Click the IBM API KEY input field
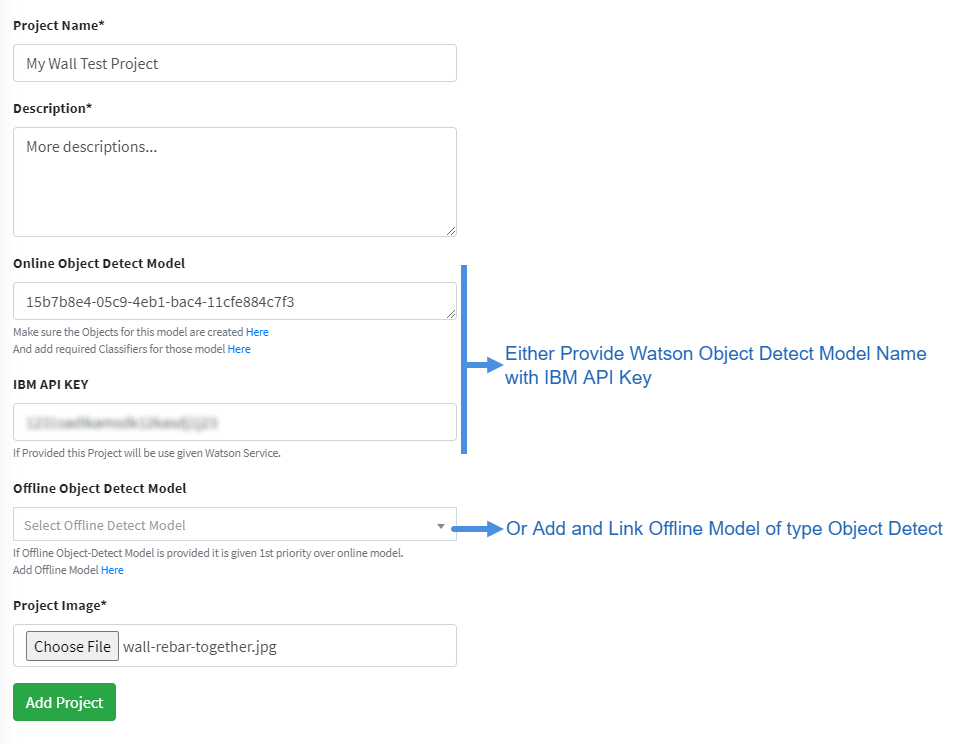The image size is (954, 744). [235, 422]
